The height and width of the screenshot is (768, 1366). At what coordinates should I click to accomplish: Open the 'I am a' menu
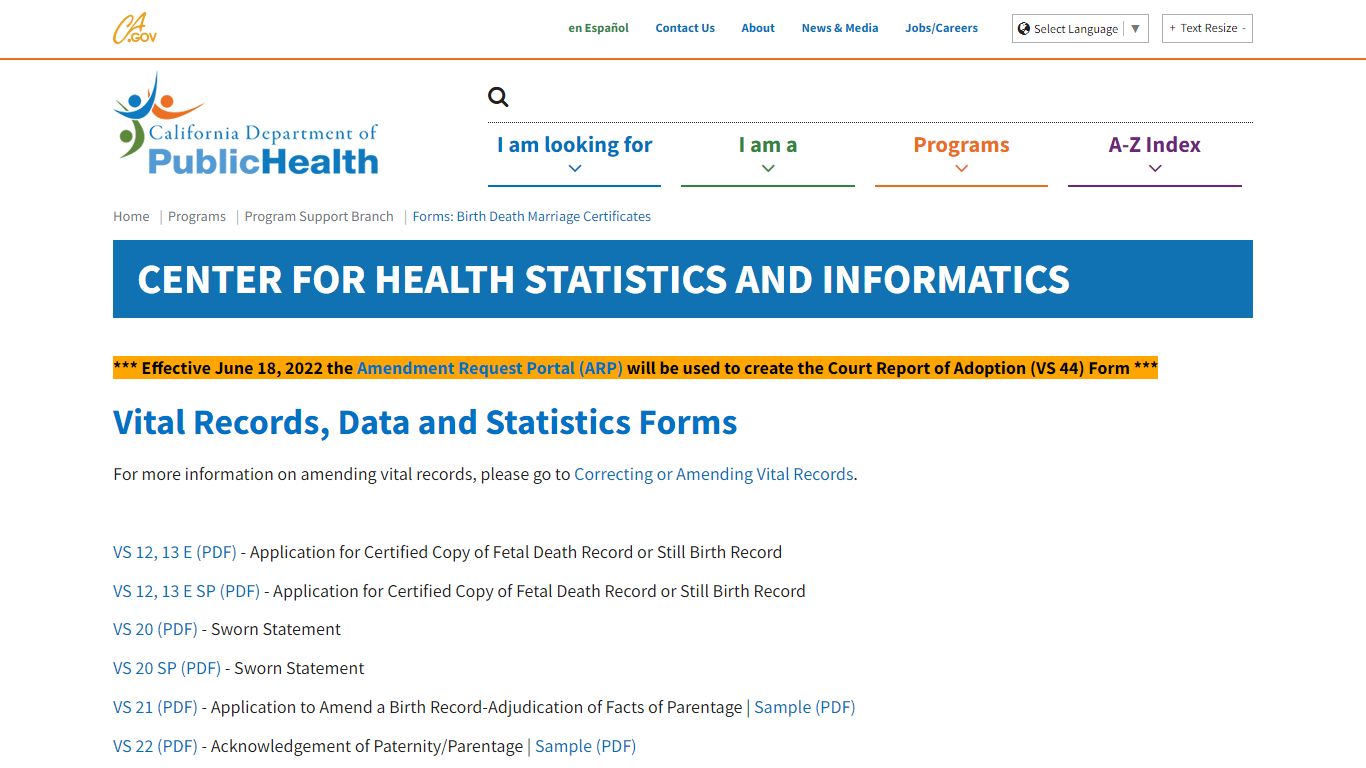click(768, 145)
